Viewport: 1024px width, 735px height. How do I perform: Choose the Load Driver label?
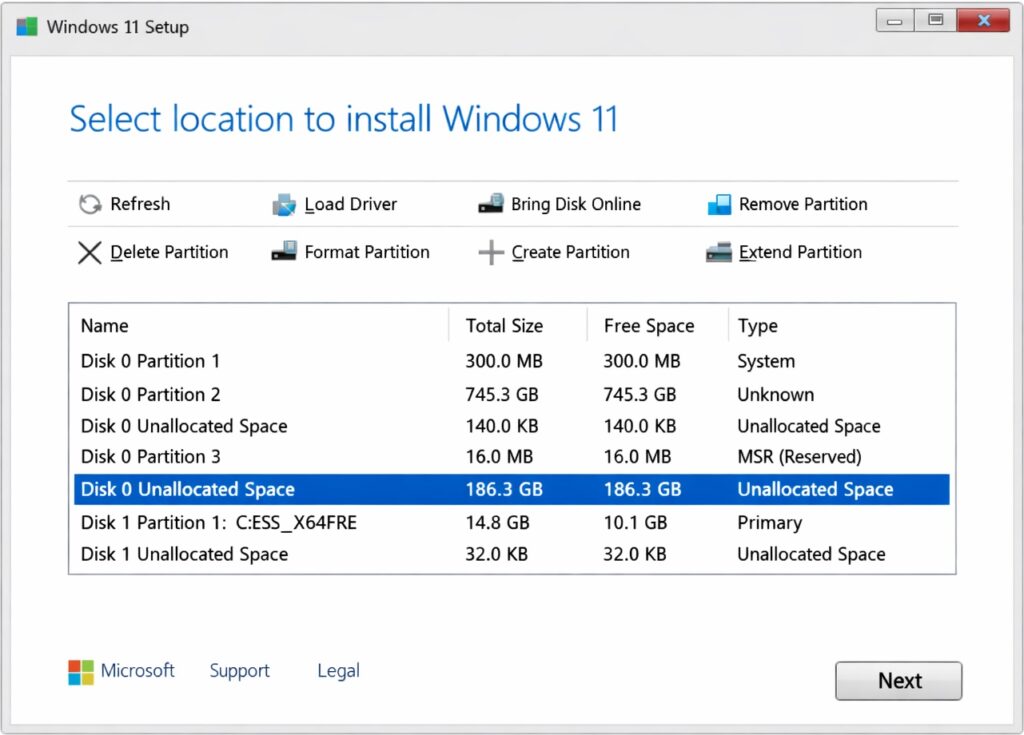[351, 204]
